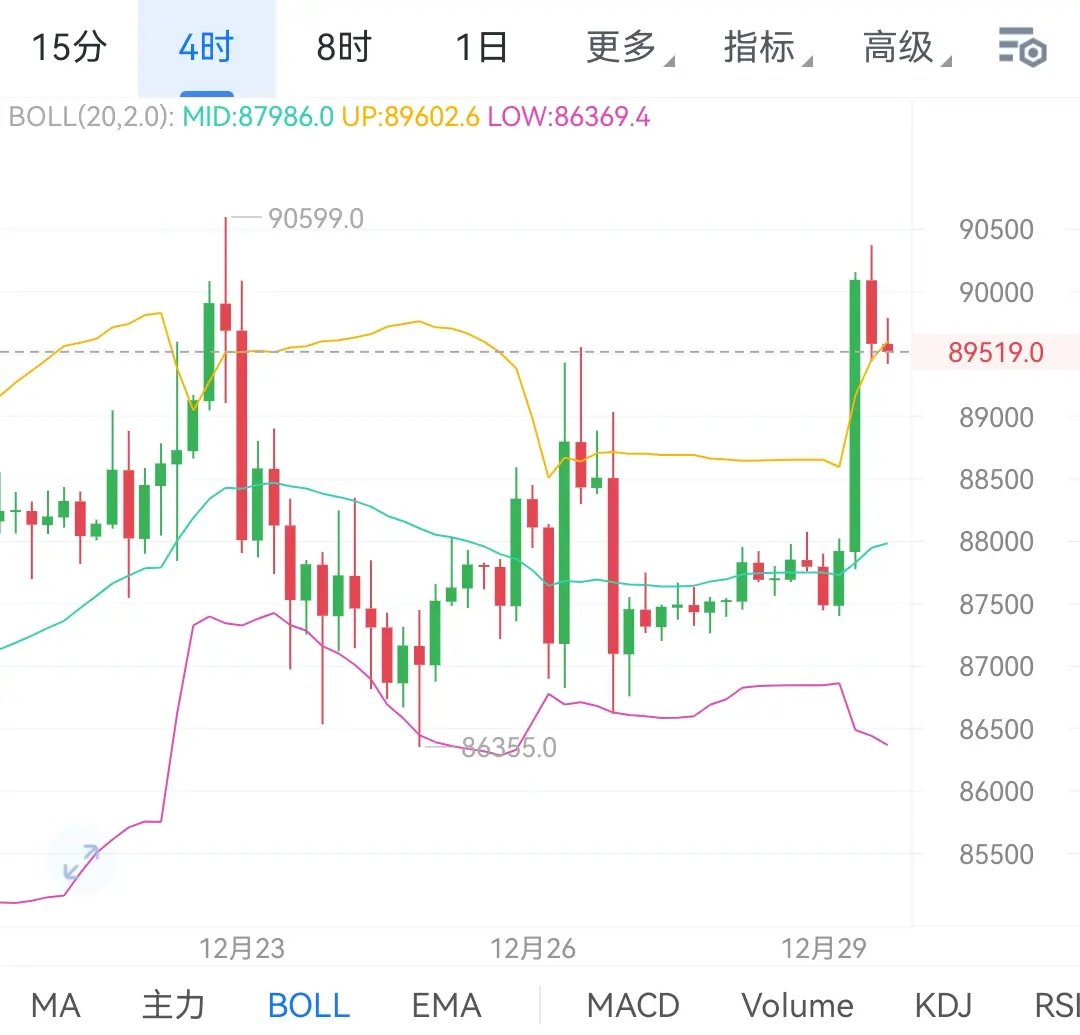Click the 90000 price axis label
This screenshot has width=1080, height=1035.
click(996, 292)
